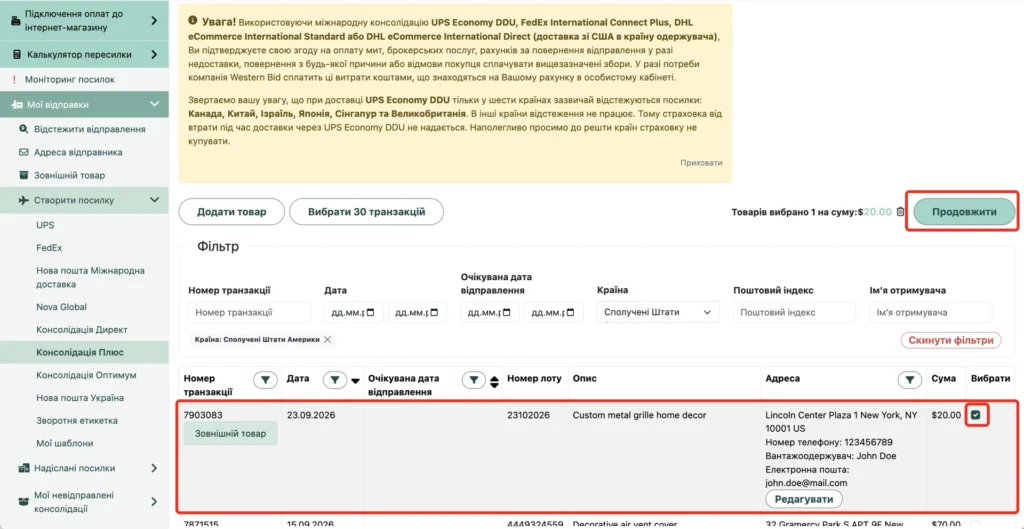1024x529 pixels.
Task: Click the Вибрати 30 транзакцій button
Action: click(x=366, y=212)
